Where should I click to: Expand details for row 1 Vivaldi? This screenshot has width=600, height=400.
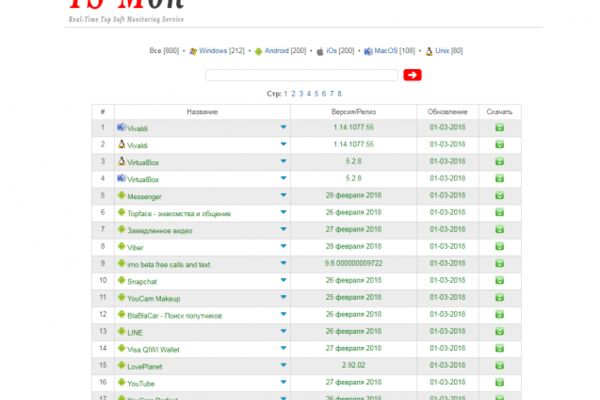tap(283, 127)
